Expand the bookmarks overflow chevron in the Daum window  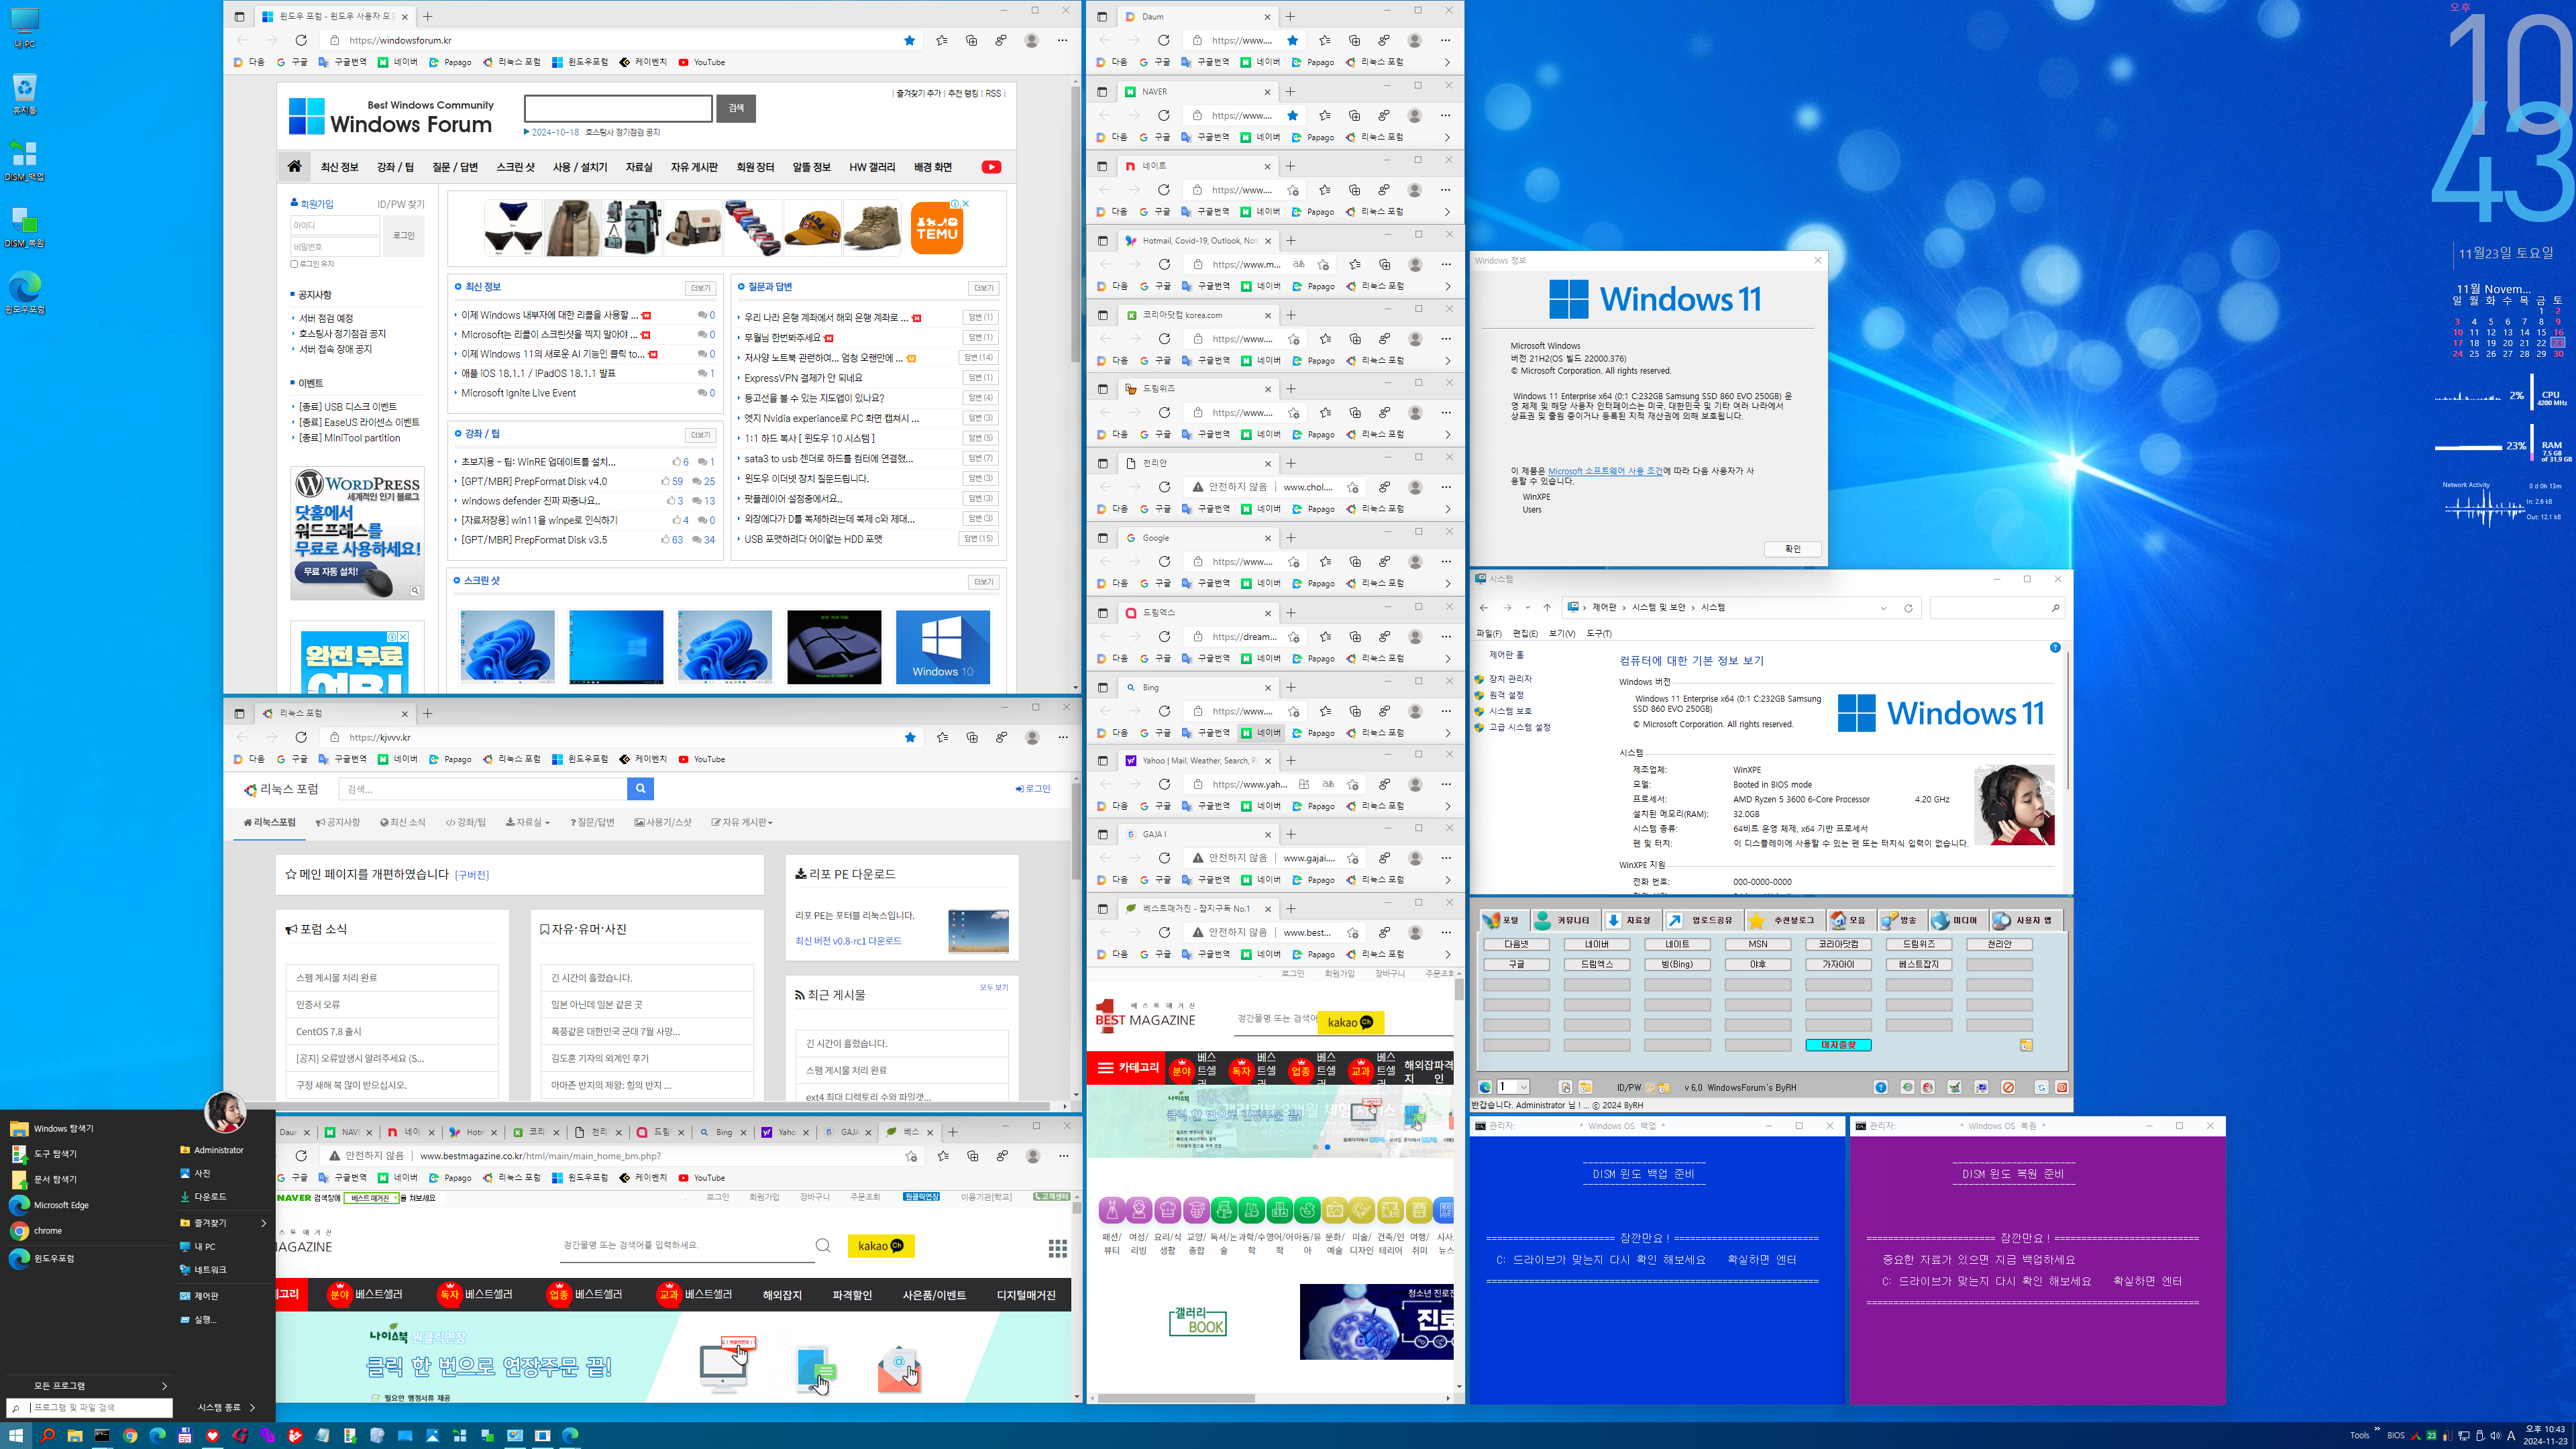[x=1446, y=62]
